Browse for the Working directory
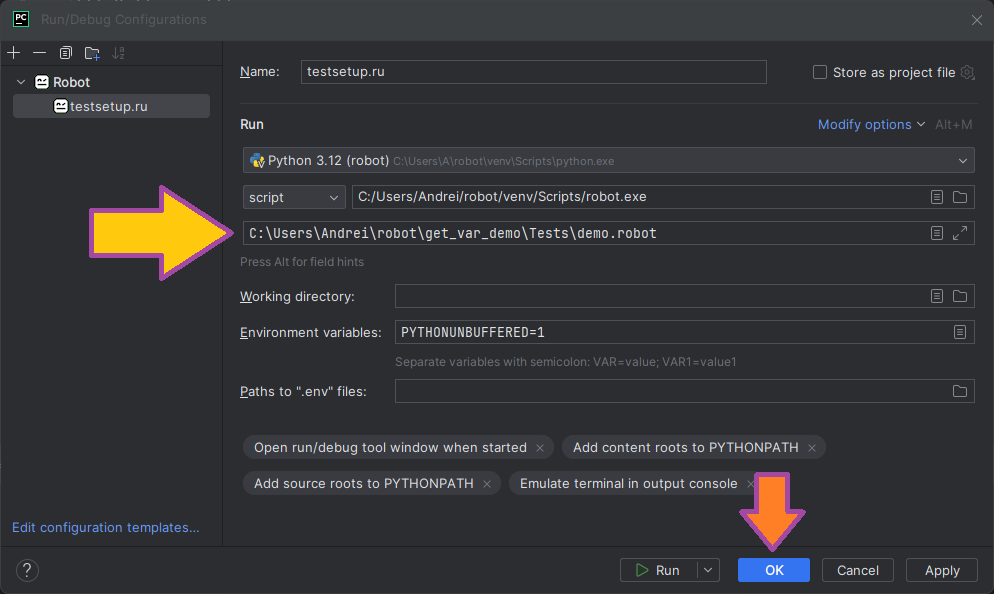The image size is (994, 594). (x=960, y=296)
